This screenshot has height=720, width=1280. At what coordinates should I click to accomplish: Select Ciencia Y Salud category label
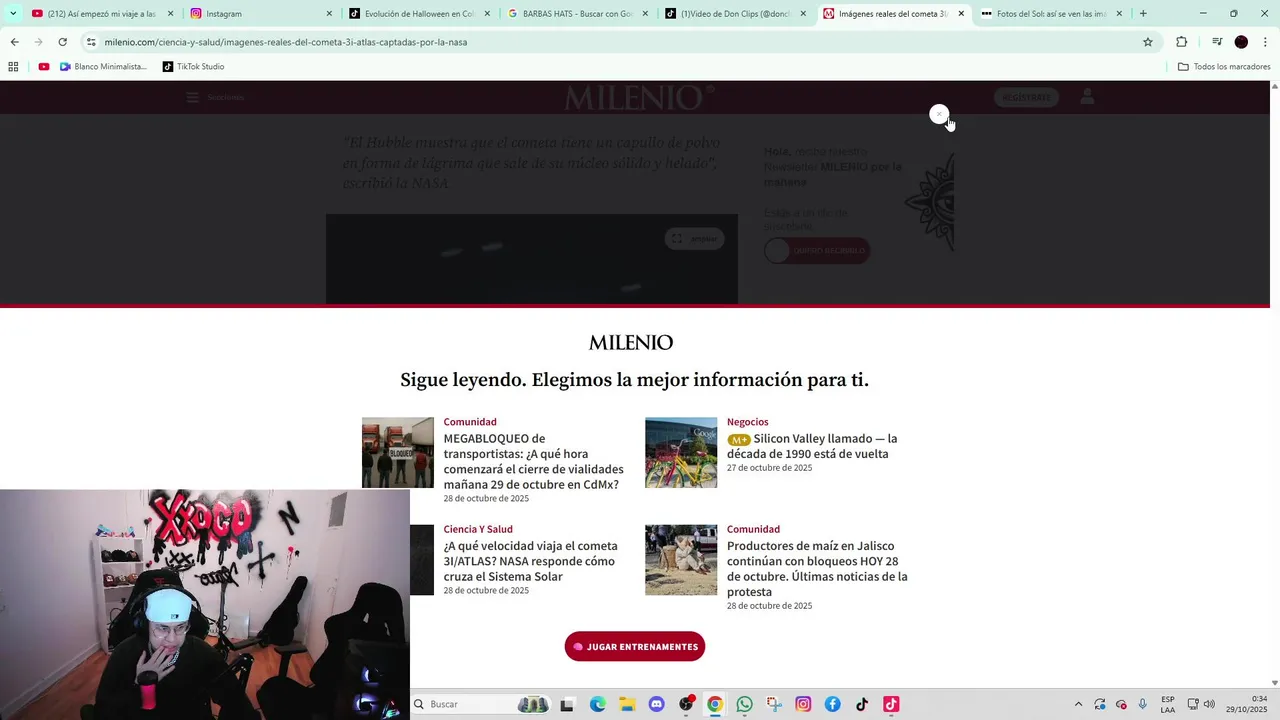point(478,529)
